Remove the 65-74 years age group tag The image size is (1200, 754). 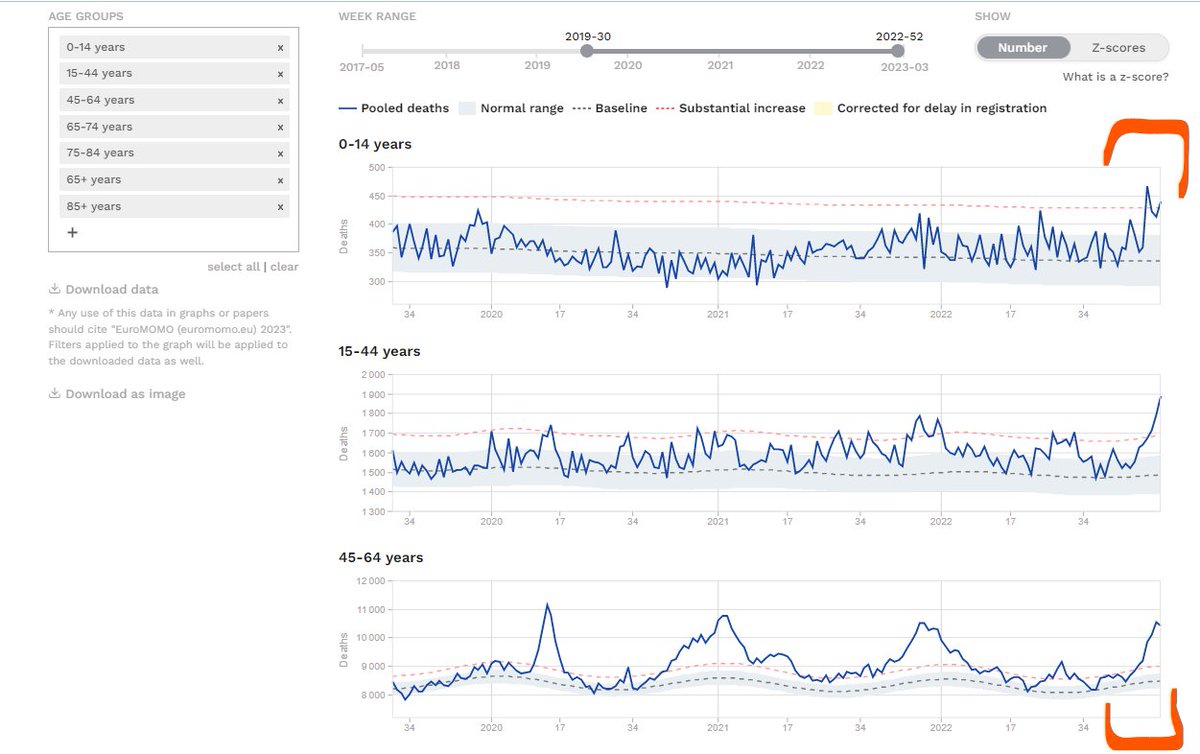280,127
